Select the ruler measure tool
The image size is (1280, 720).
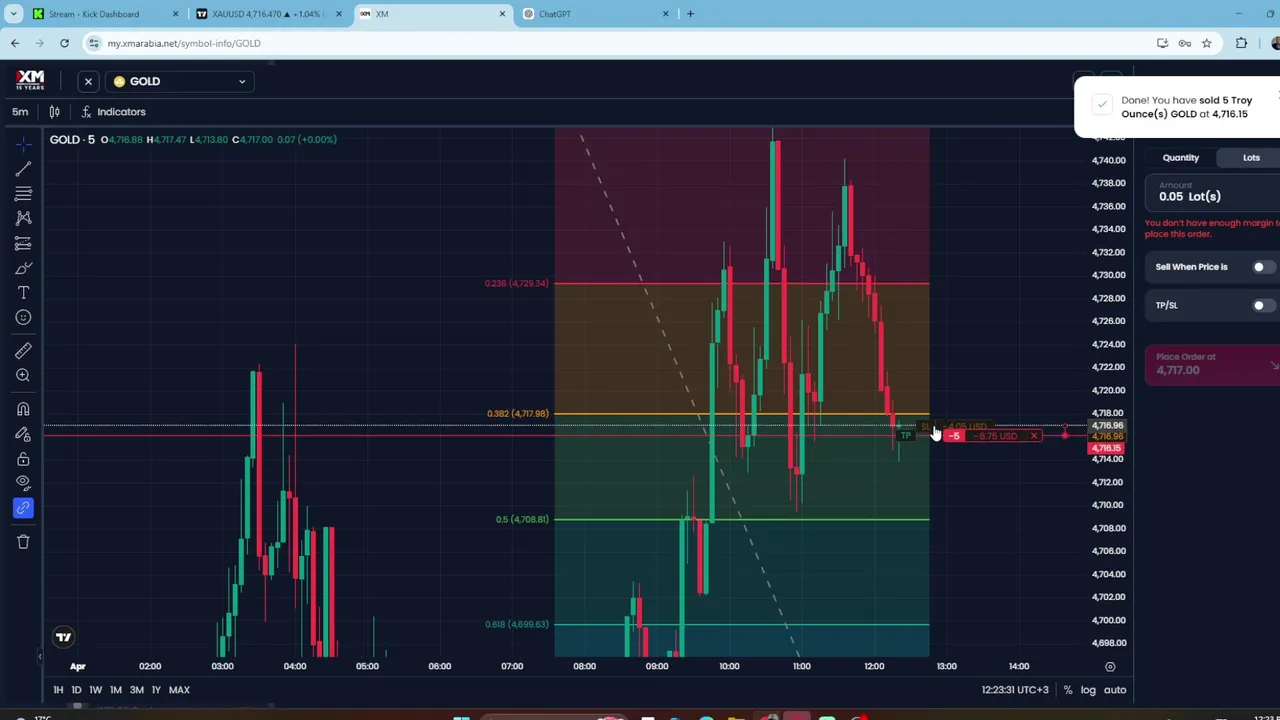coord(23,350)
